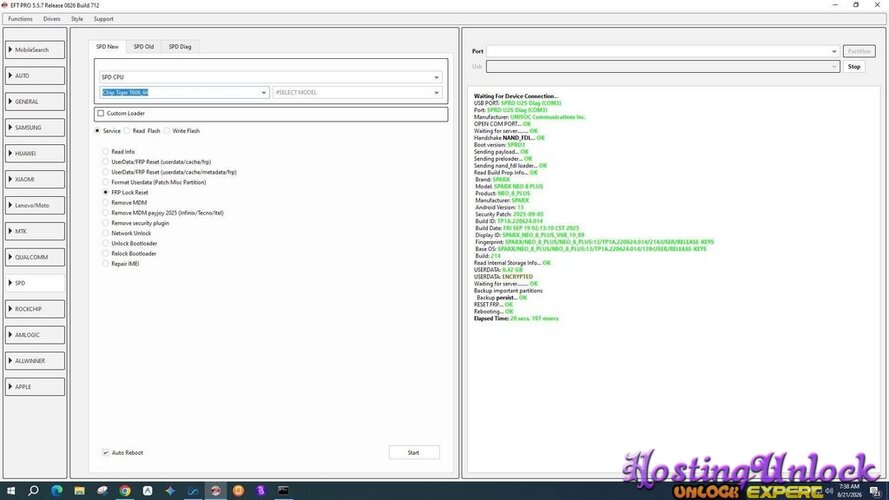Open the satellite-dish app on taskbar
Screen dimensions: 889x500
point(102,490)
